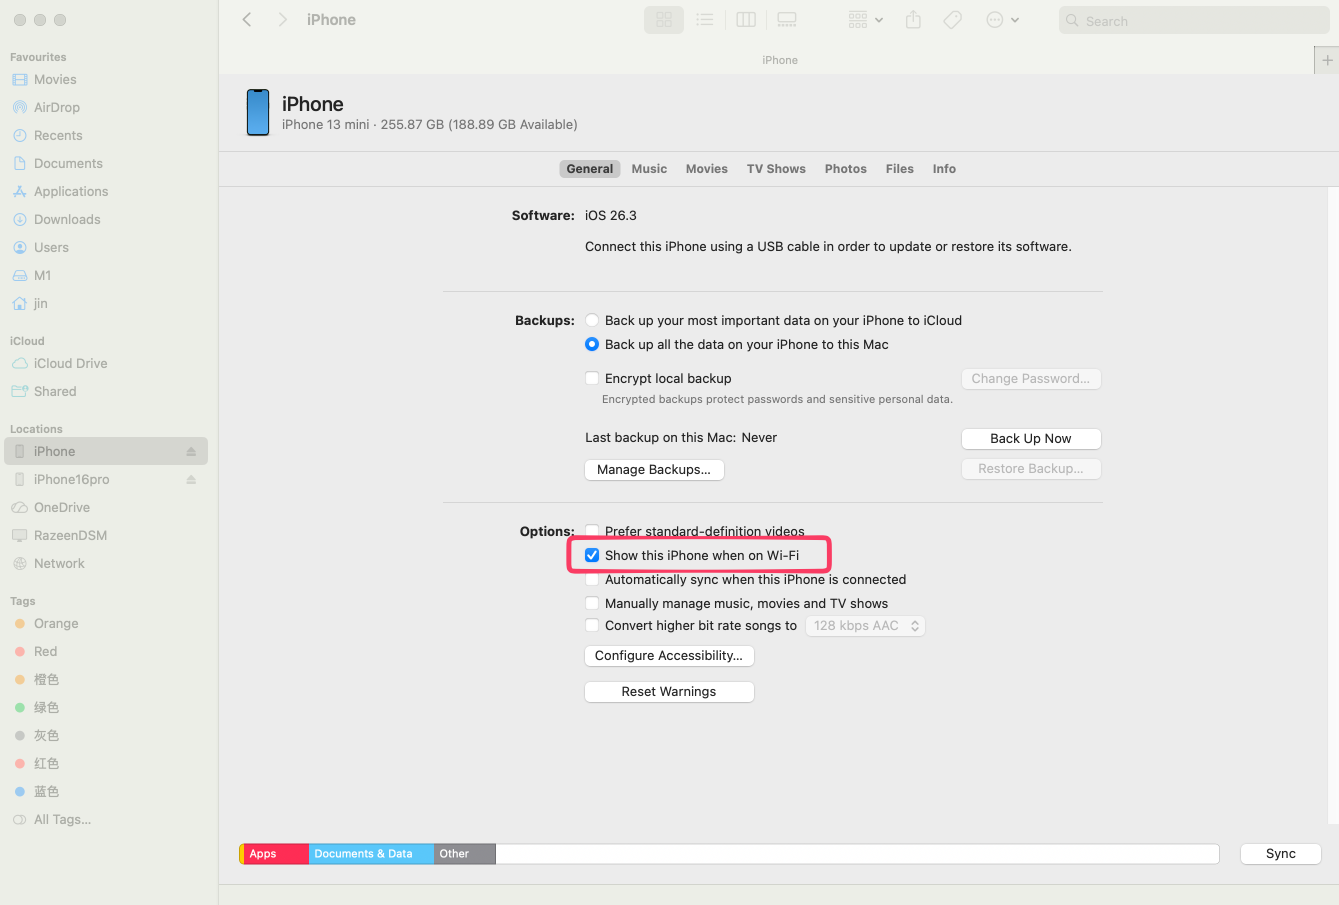Switch to the Files tab
The image size is (1339, 905).
click(900, 169)
